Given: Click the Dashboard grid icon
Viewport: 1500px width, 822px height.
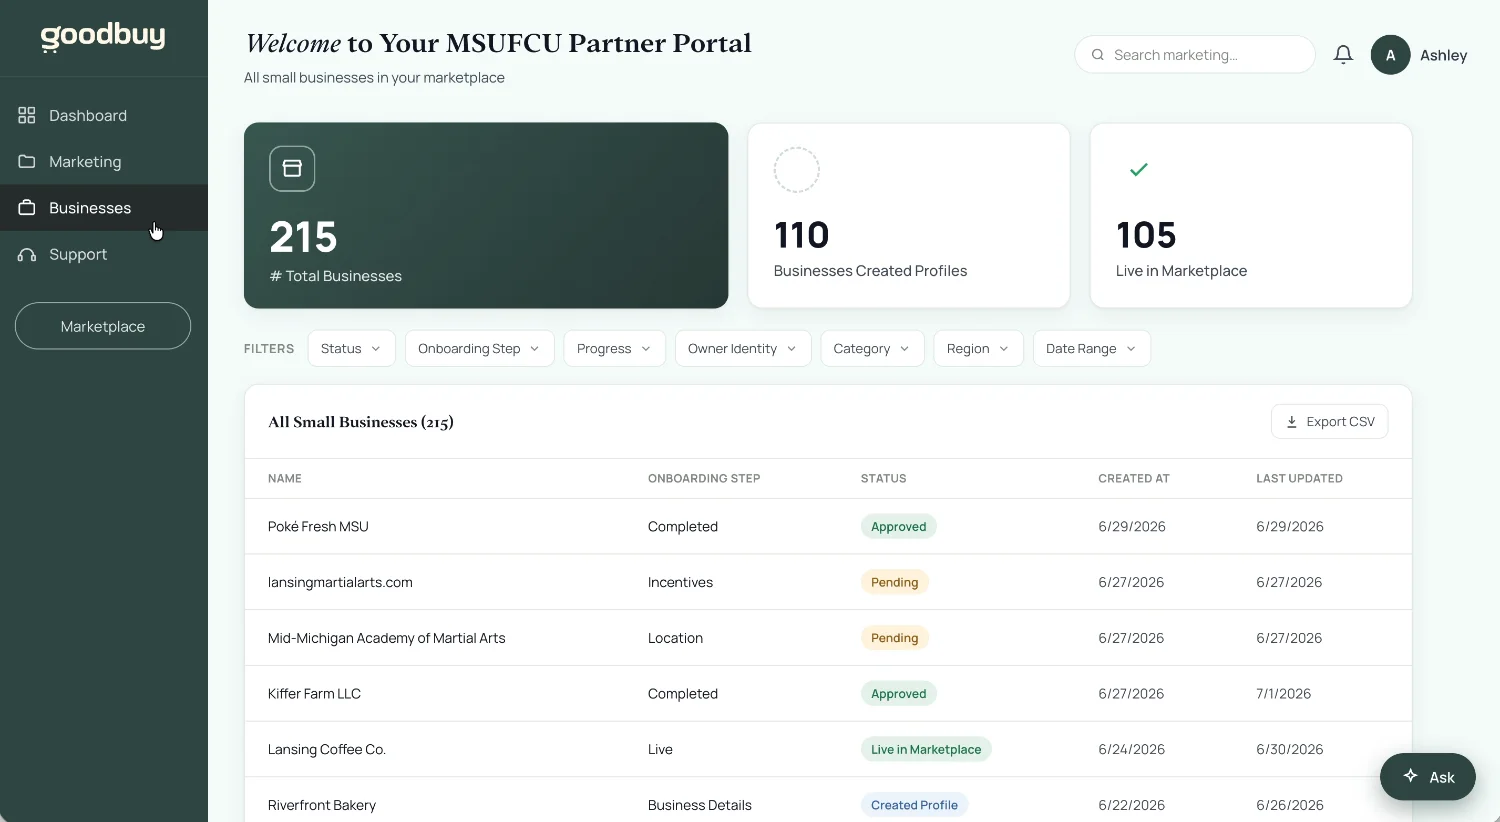Looking at the screenshot, I should [x=27, y=115].
